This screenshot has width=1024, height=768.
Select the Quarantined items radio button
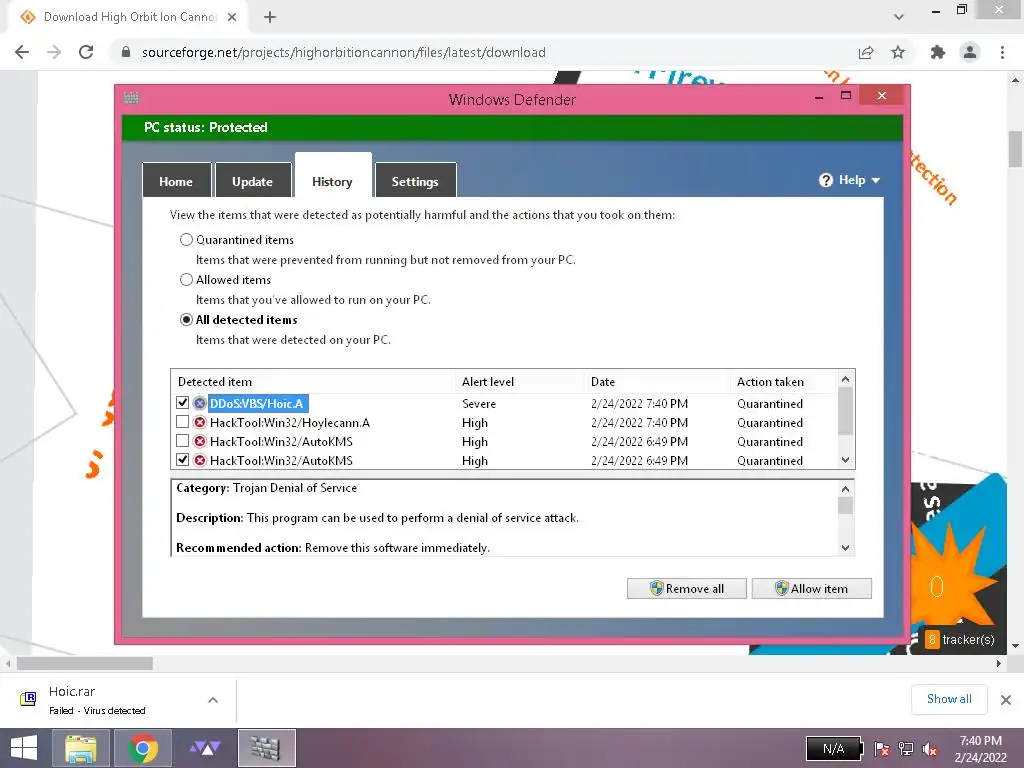coord(186,240)
